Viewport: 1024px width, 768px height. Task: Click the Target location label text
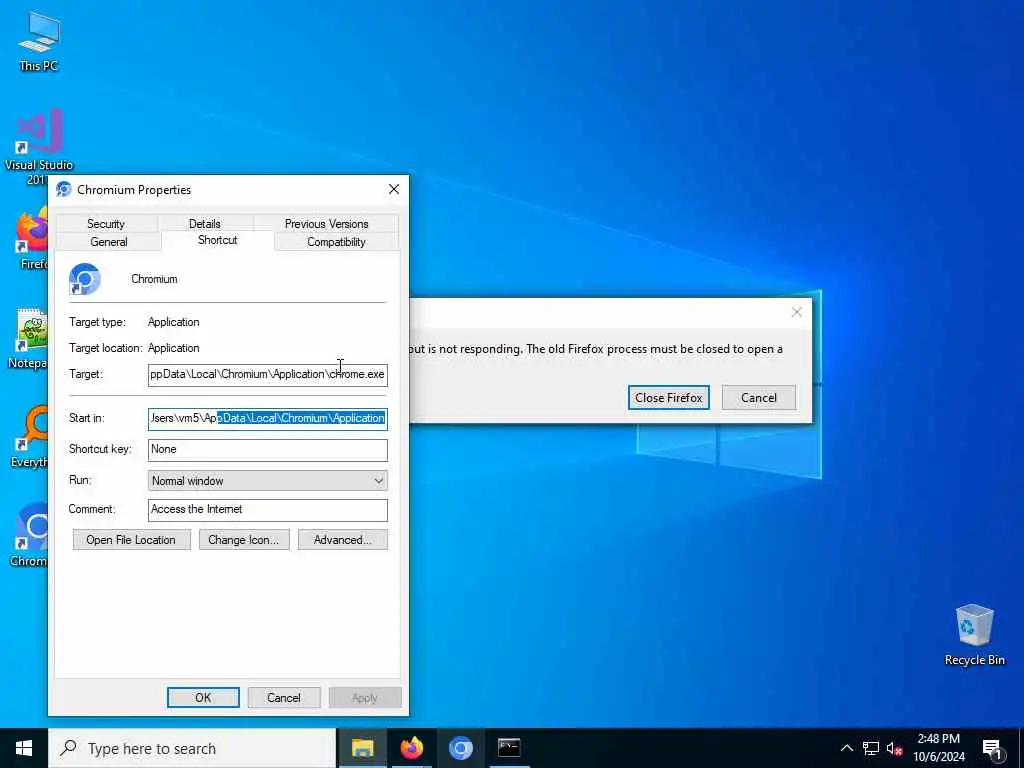click(106, 348)
